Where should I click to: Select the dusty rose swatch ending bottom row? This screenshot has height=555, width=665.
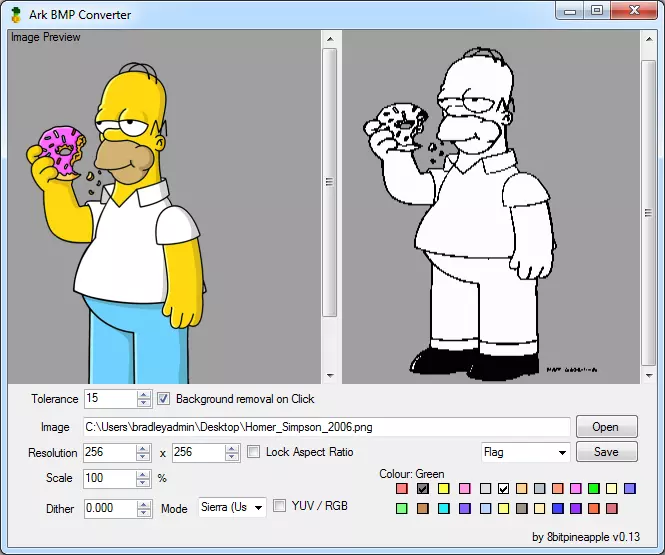(612, 508)
